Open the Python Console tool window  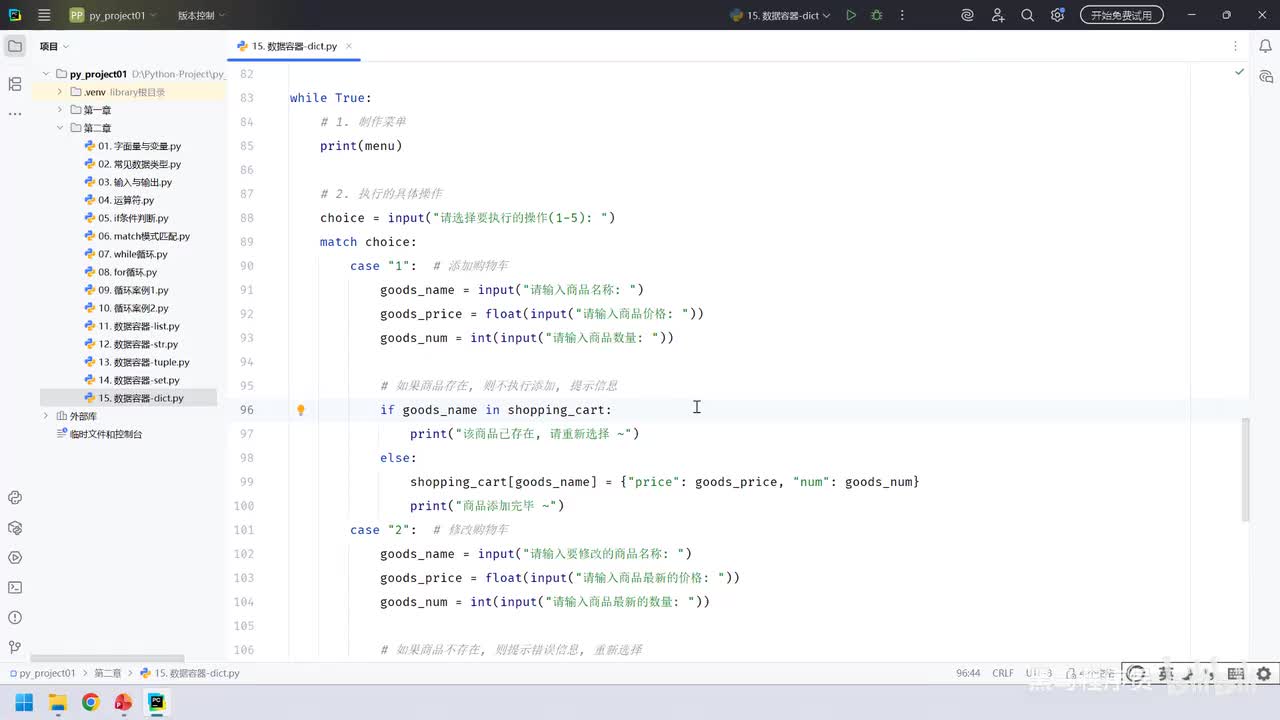click(15, 498)
